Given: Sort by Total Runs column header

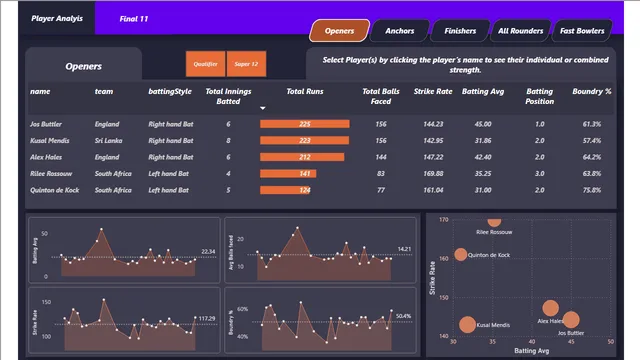Looking at the screenshot, I should click(x=304, y=91).
